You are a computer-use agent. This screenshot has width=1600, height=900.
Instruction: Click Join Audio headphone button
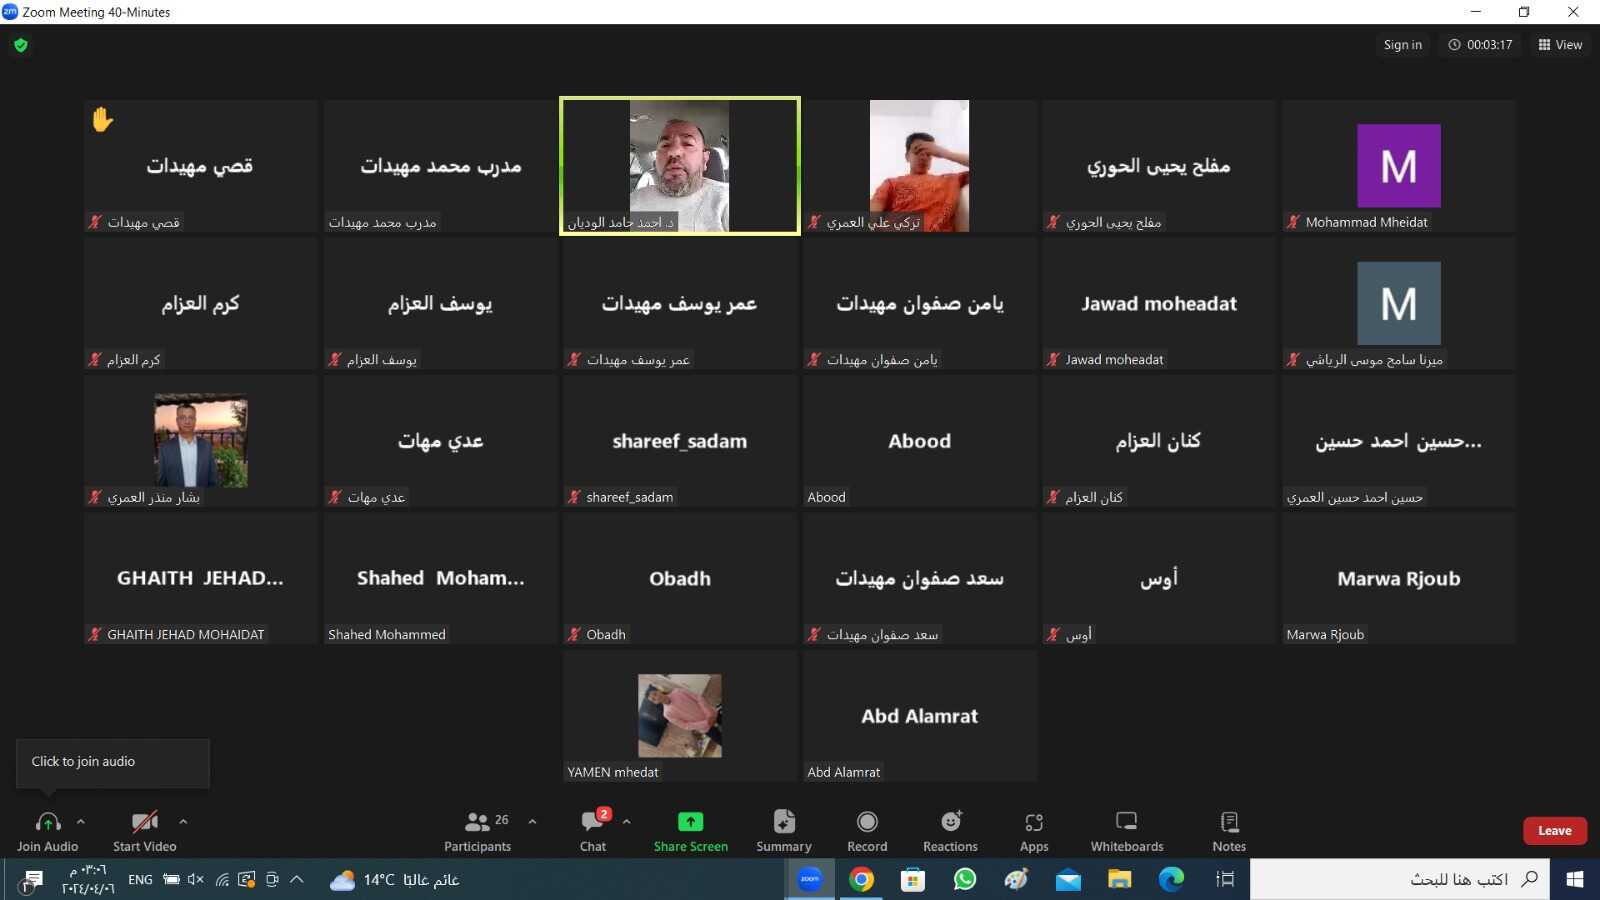(47, 830)
